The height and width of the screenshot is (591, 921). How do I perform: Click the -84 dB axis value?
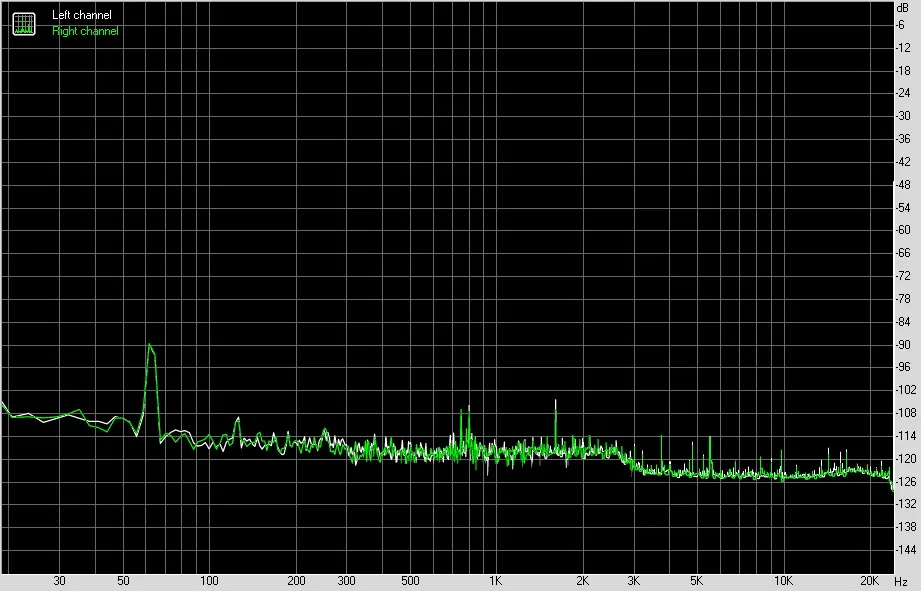tap(903, 321)
